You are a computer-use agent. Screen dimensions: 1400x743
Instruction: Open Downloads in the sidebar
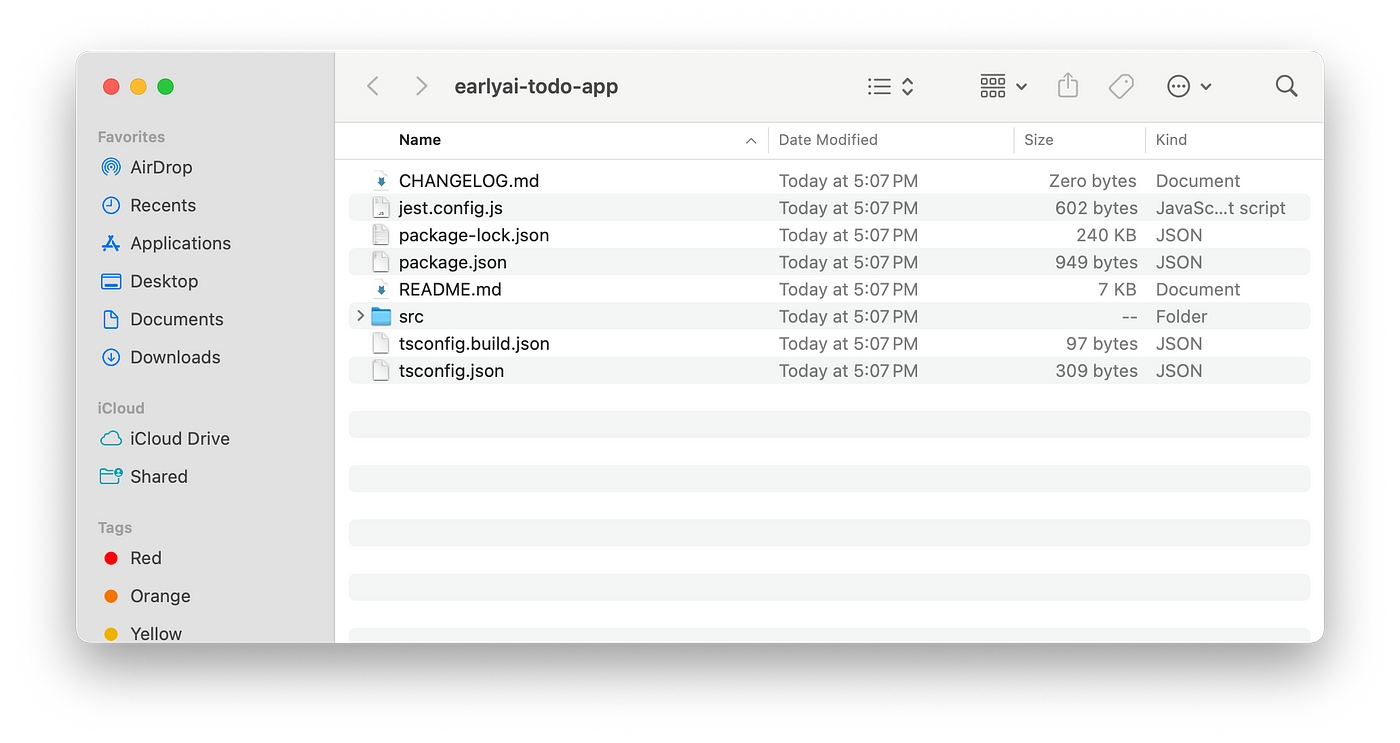pos(175,357)
